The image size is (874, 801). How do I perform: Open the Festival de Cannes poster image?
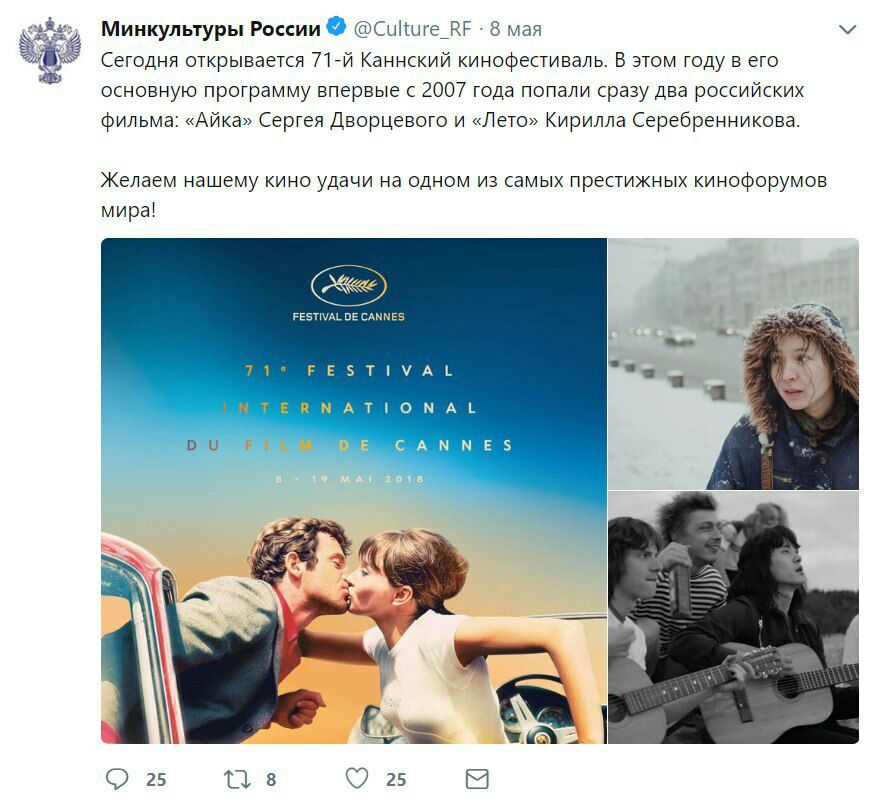click(x=353, y=491)
